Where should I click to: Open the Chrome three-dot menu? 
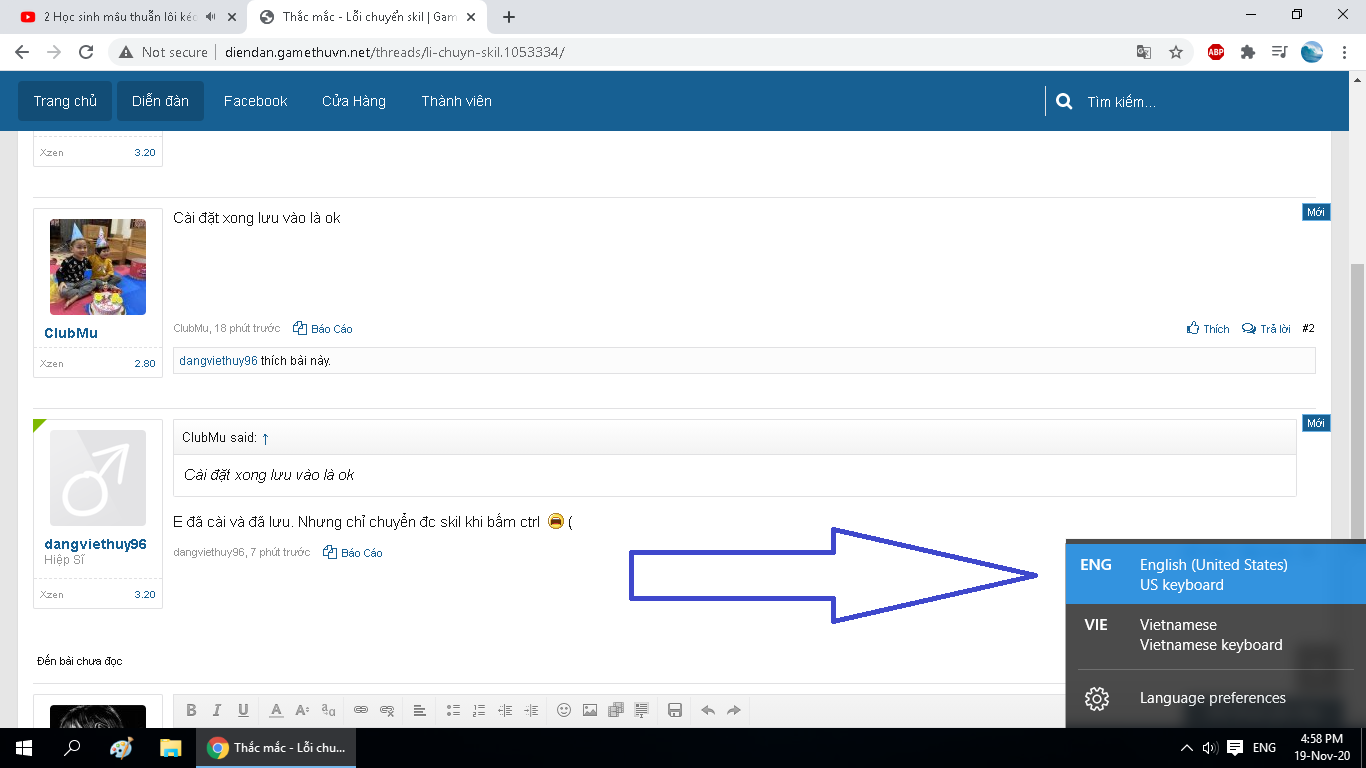point(1343,52)
